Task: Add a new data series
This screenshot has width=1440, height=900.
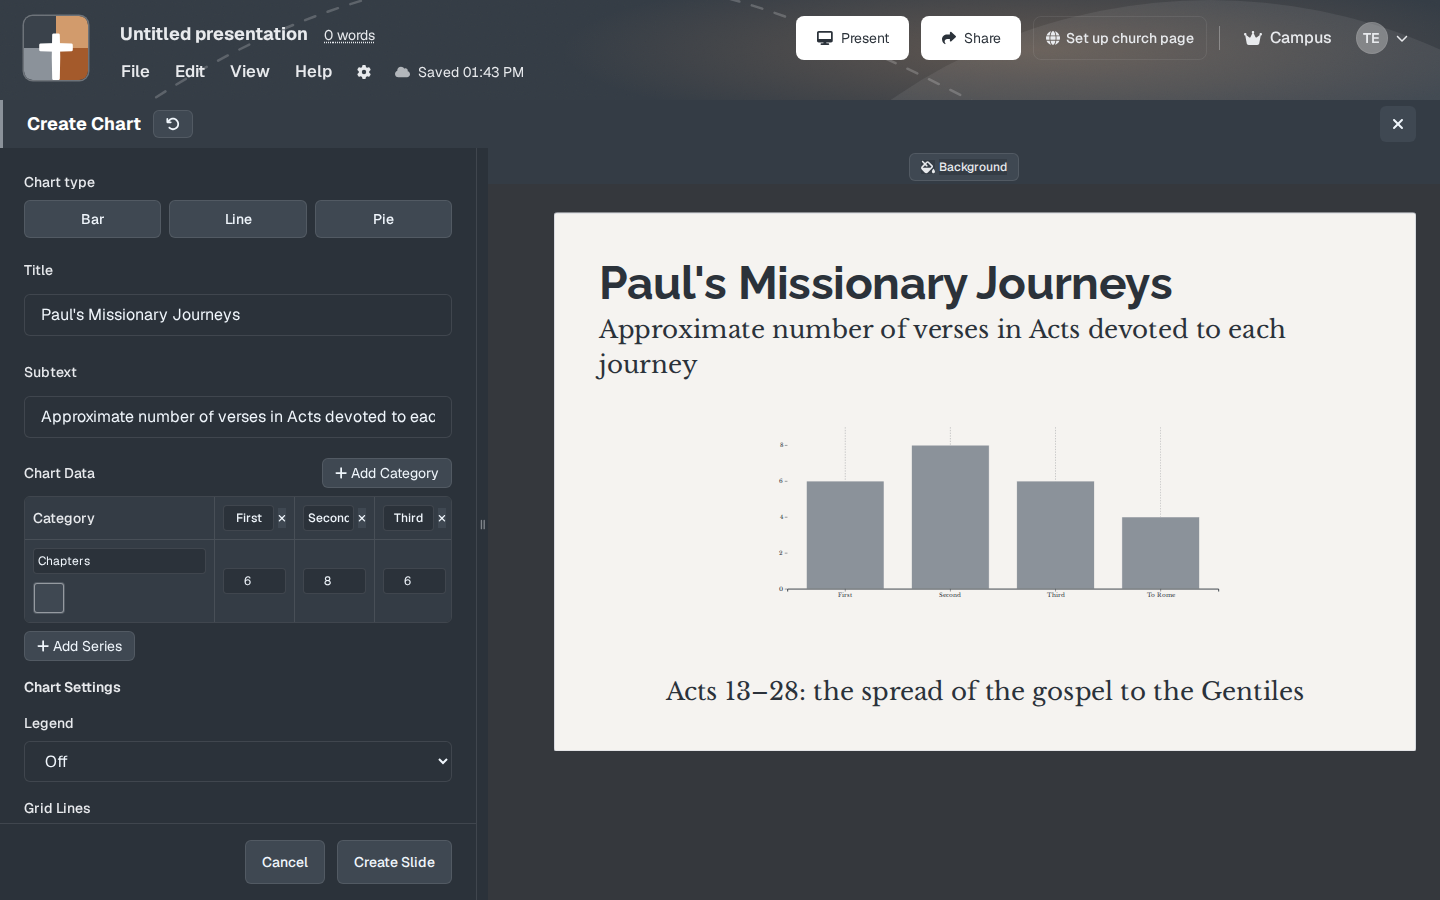Action: 79,646
